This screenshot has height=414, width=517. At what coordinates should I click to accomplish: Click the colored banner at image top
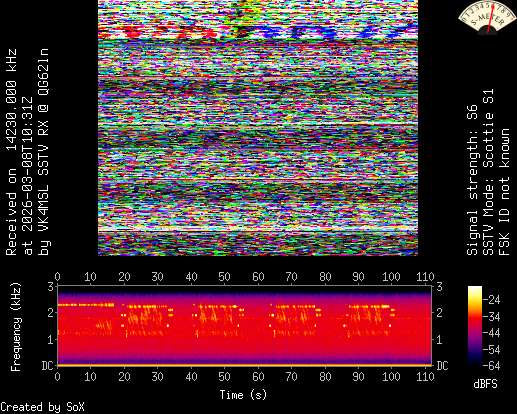(258, 20)
